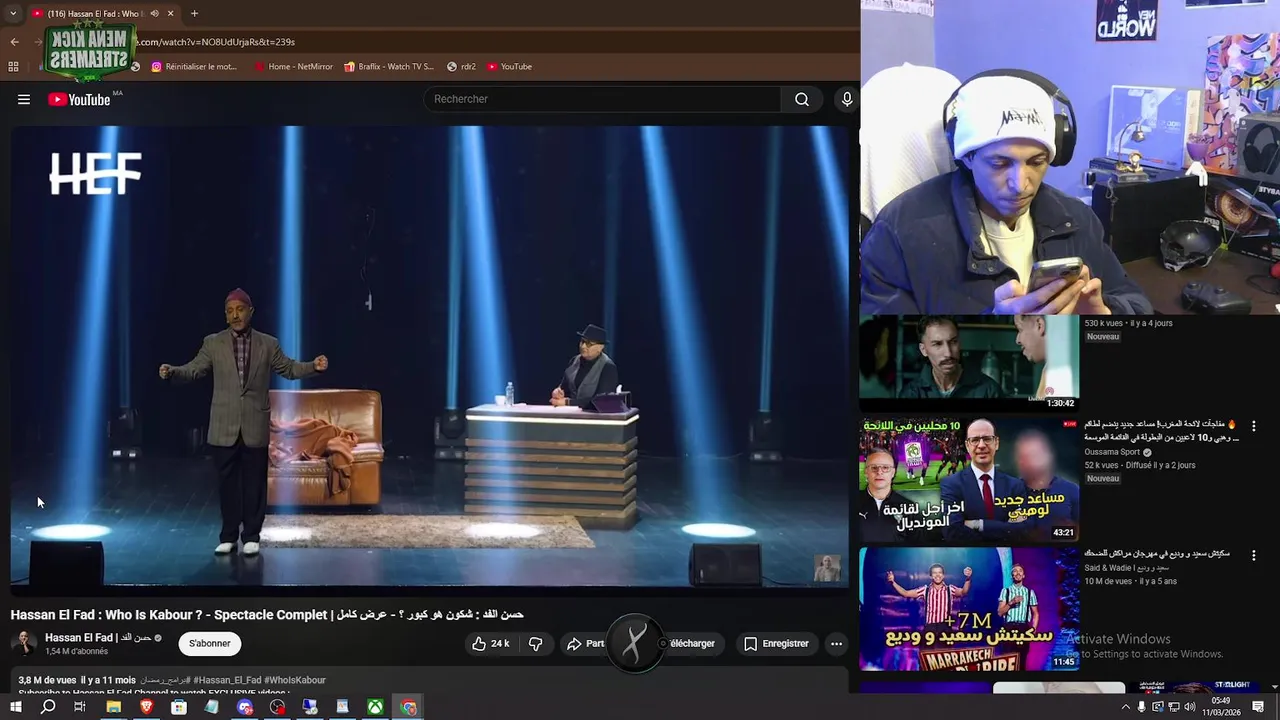Click the #WhoIsKabour hashtag
Viewport: 1280px width, 720px height.
coord(295,680)
